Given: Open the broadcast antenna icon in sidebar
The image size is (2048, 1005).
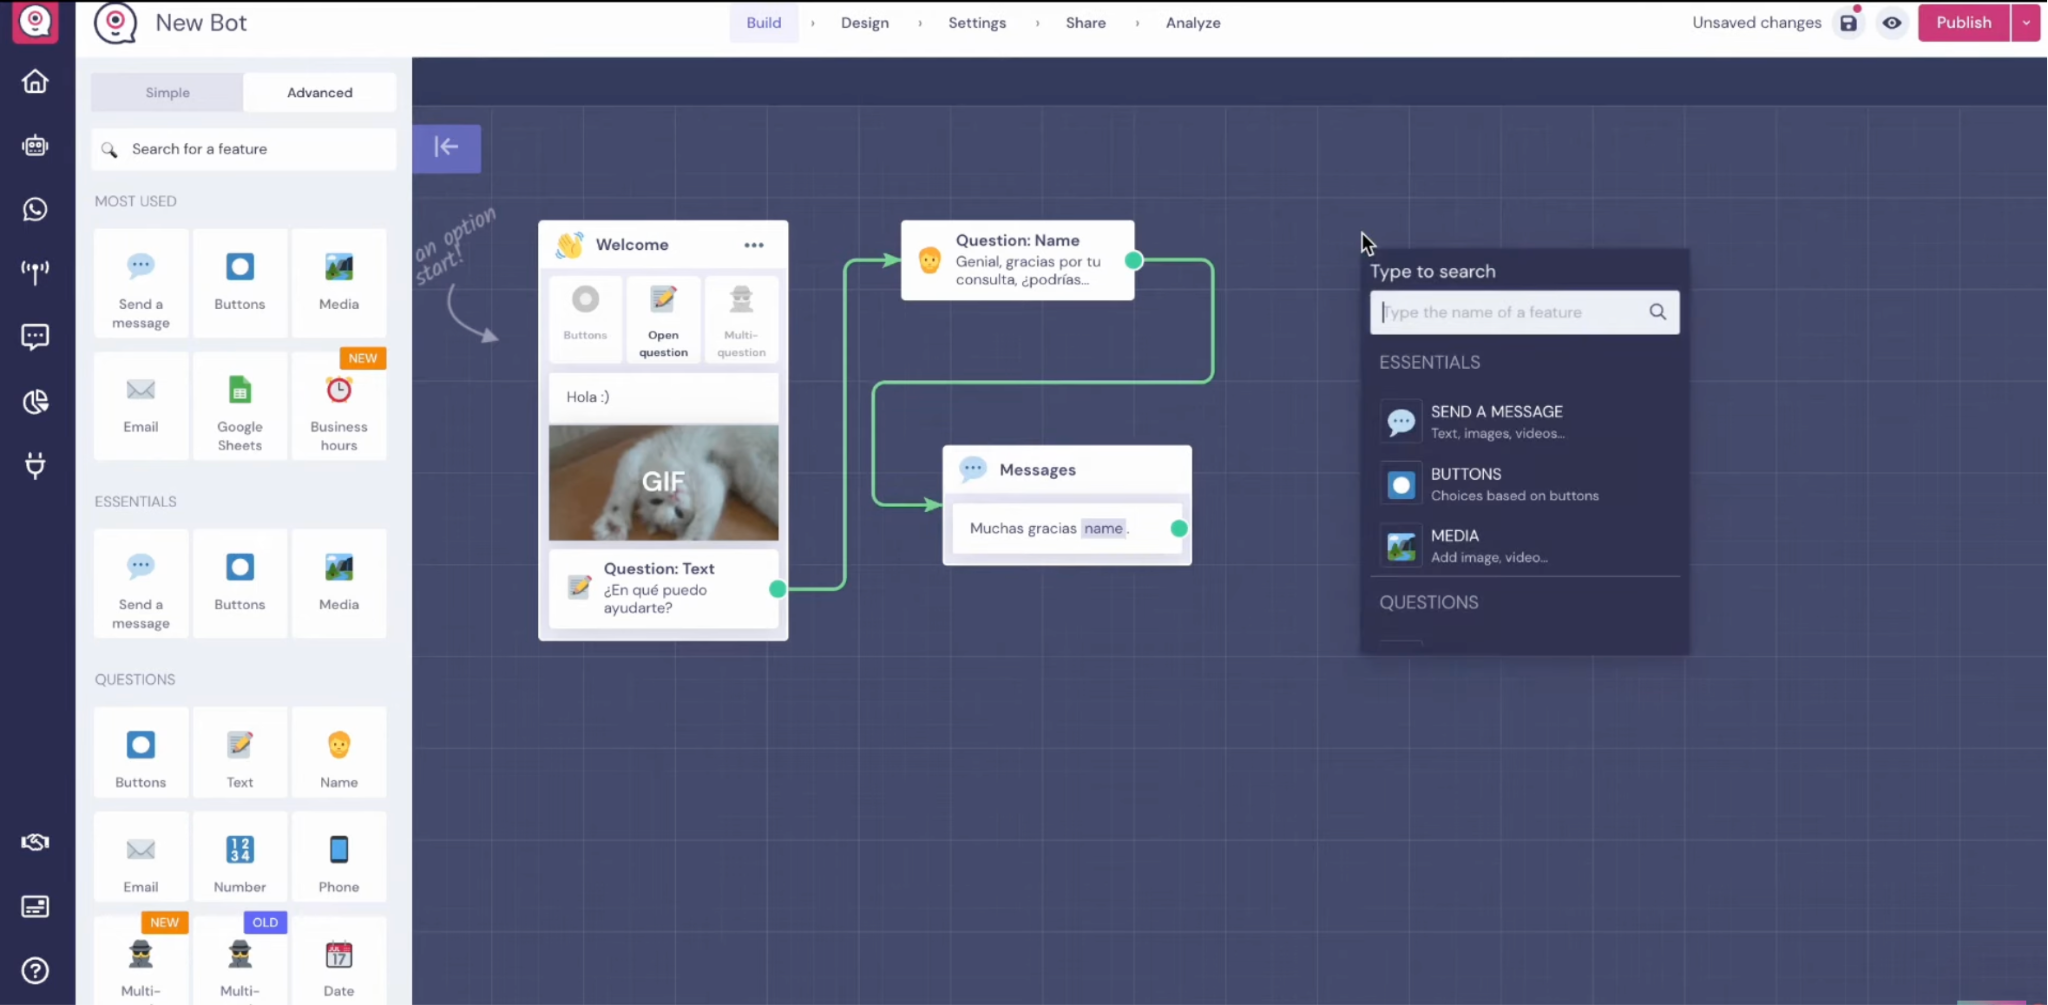Looking at the screenshot, I should (x=35, y=272).
